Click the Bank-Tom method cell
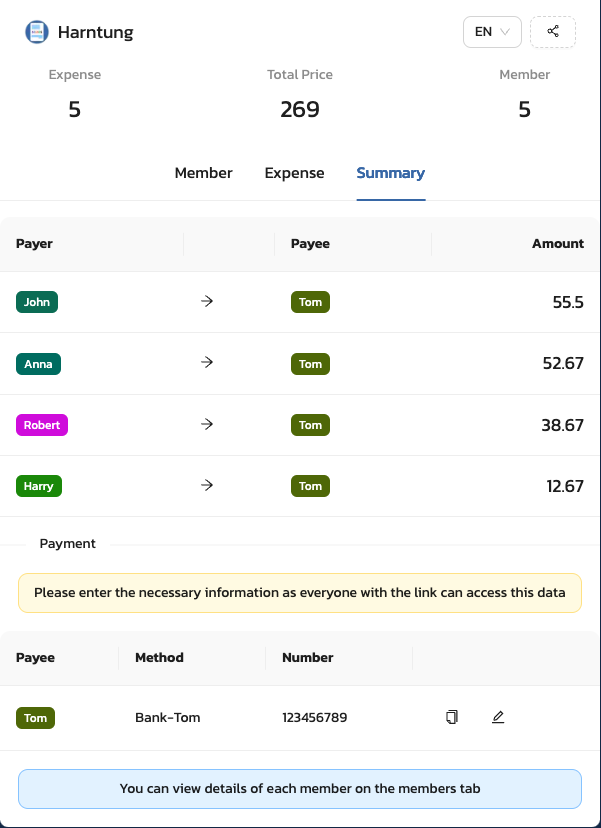601x828 pixels. (x=167, y=718)
